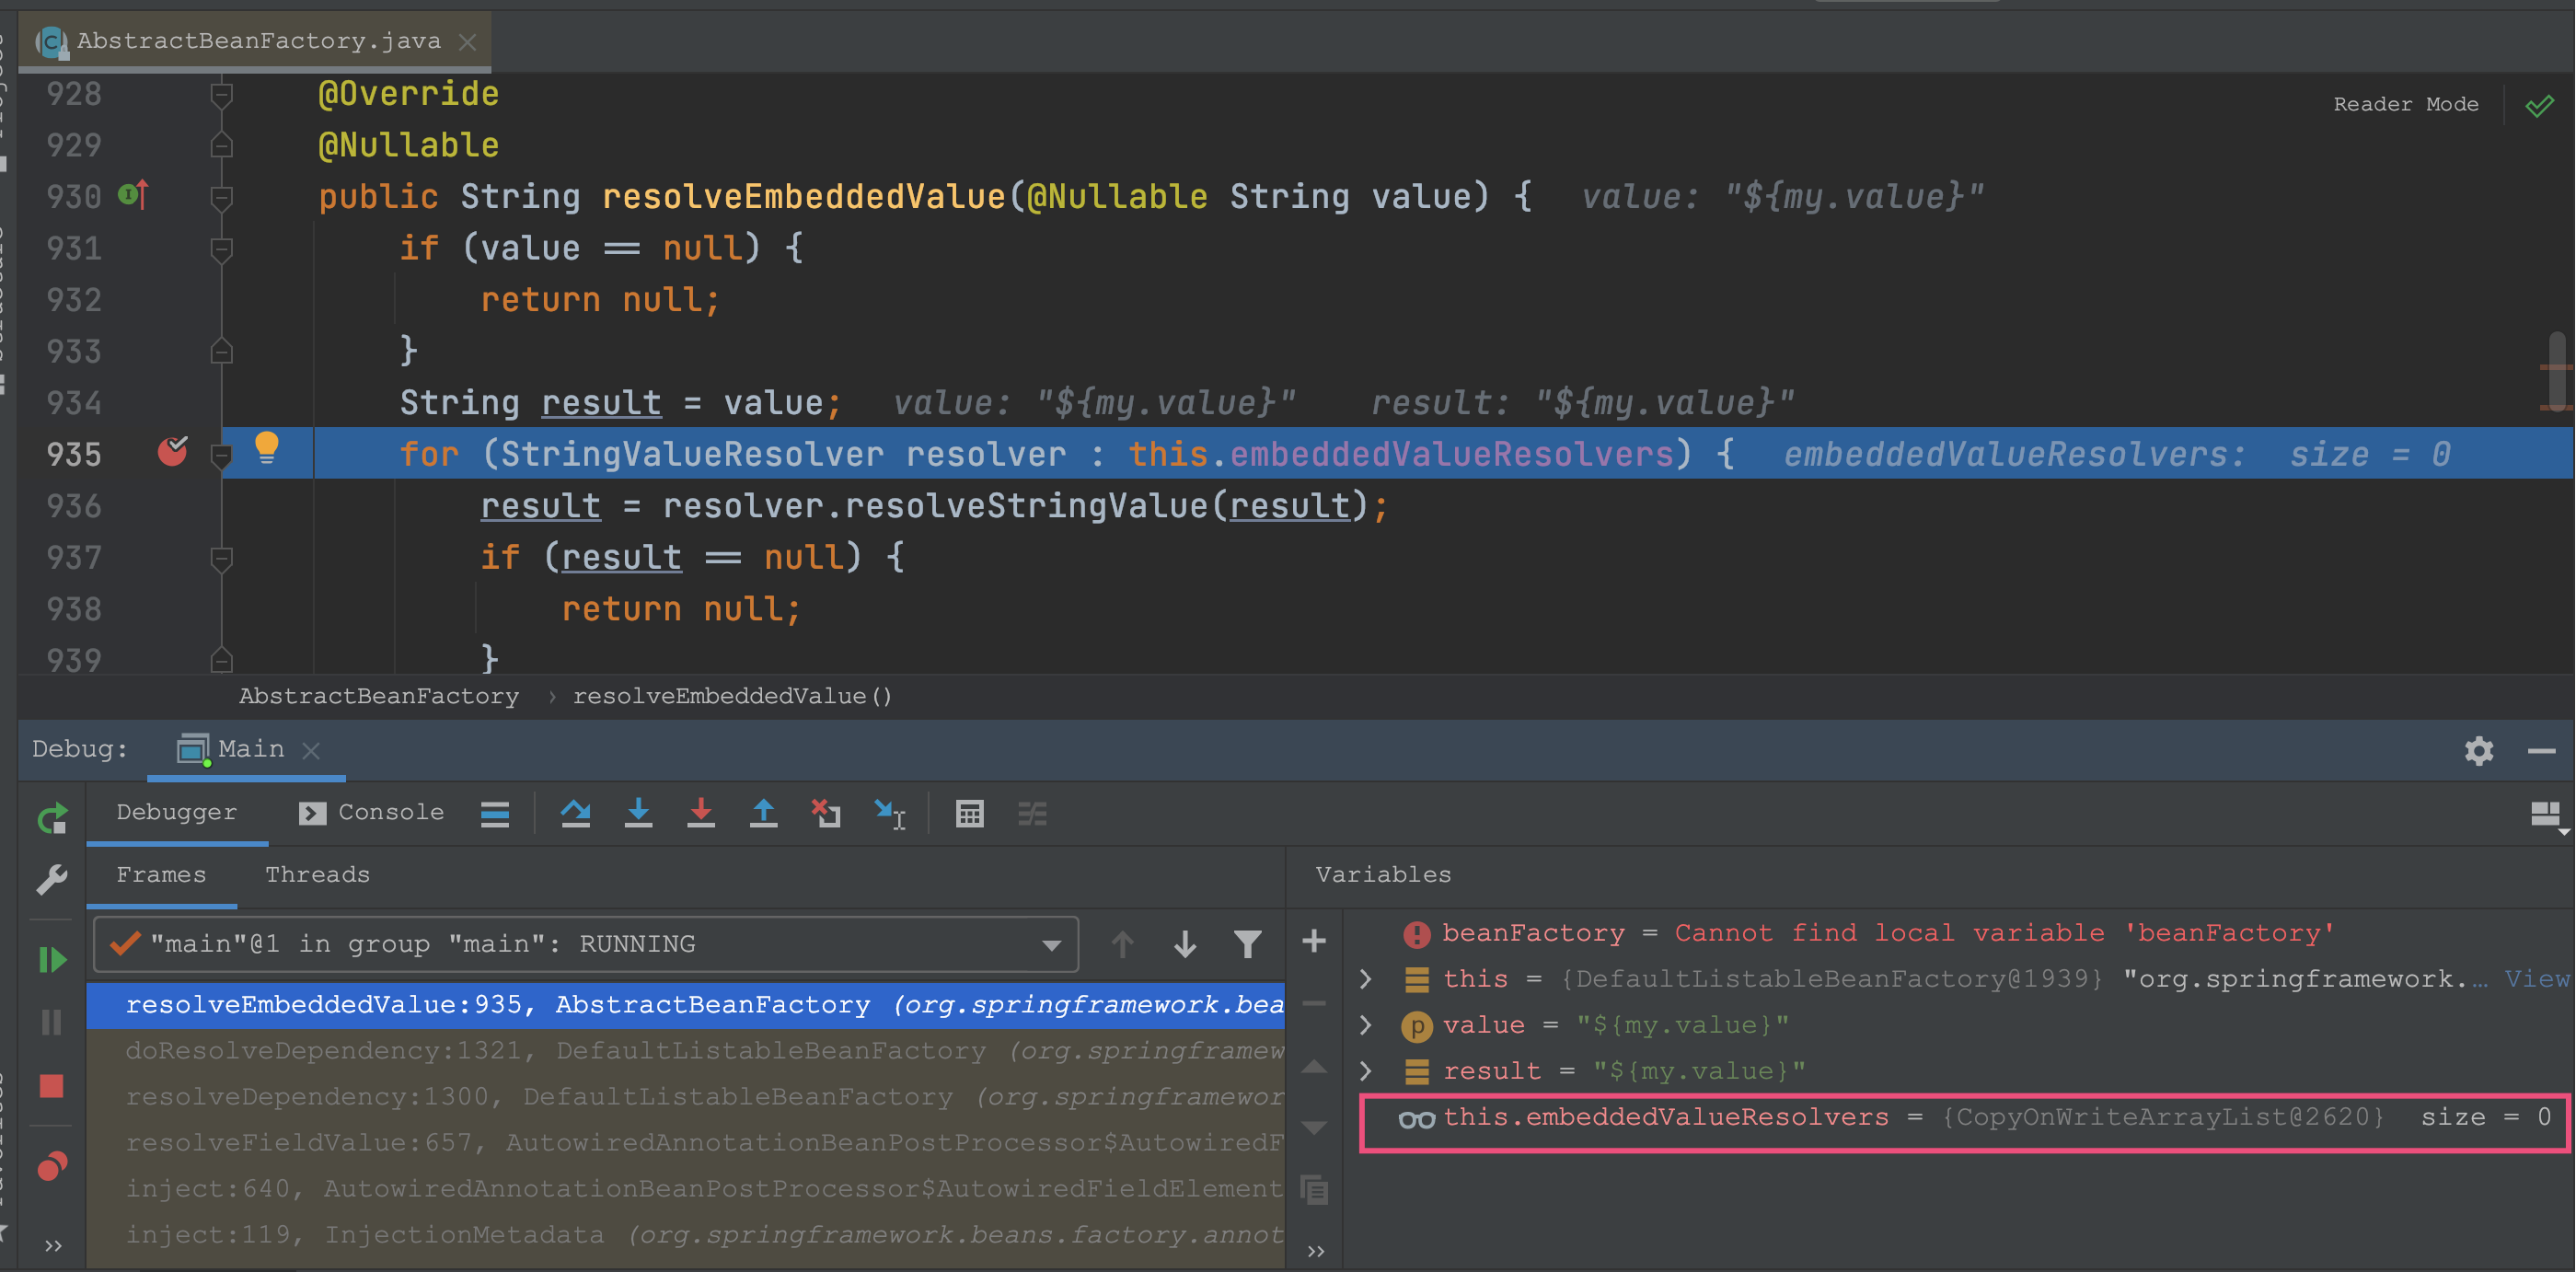
Task: Click the green inspection checkmark
Action: [2538, 105]
